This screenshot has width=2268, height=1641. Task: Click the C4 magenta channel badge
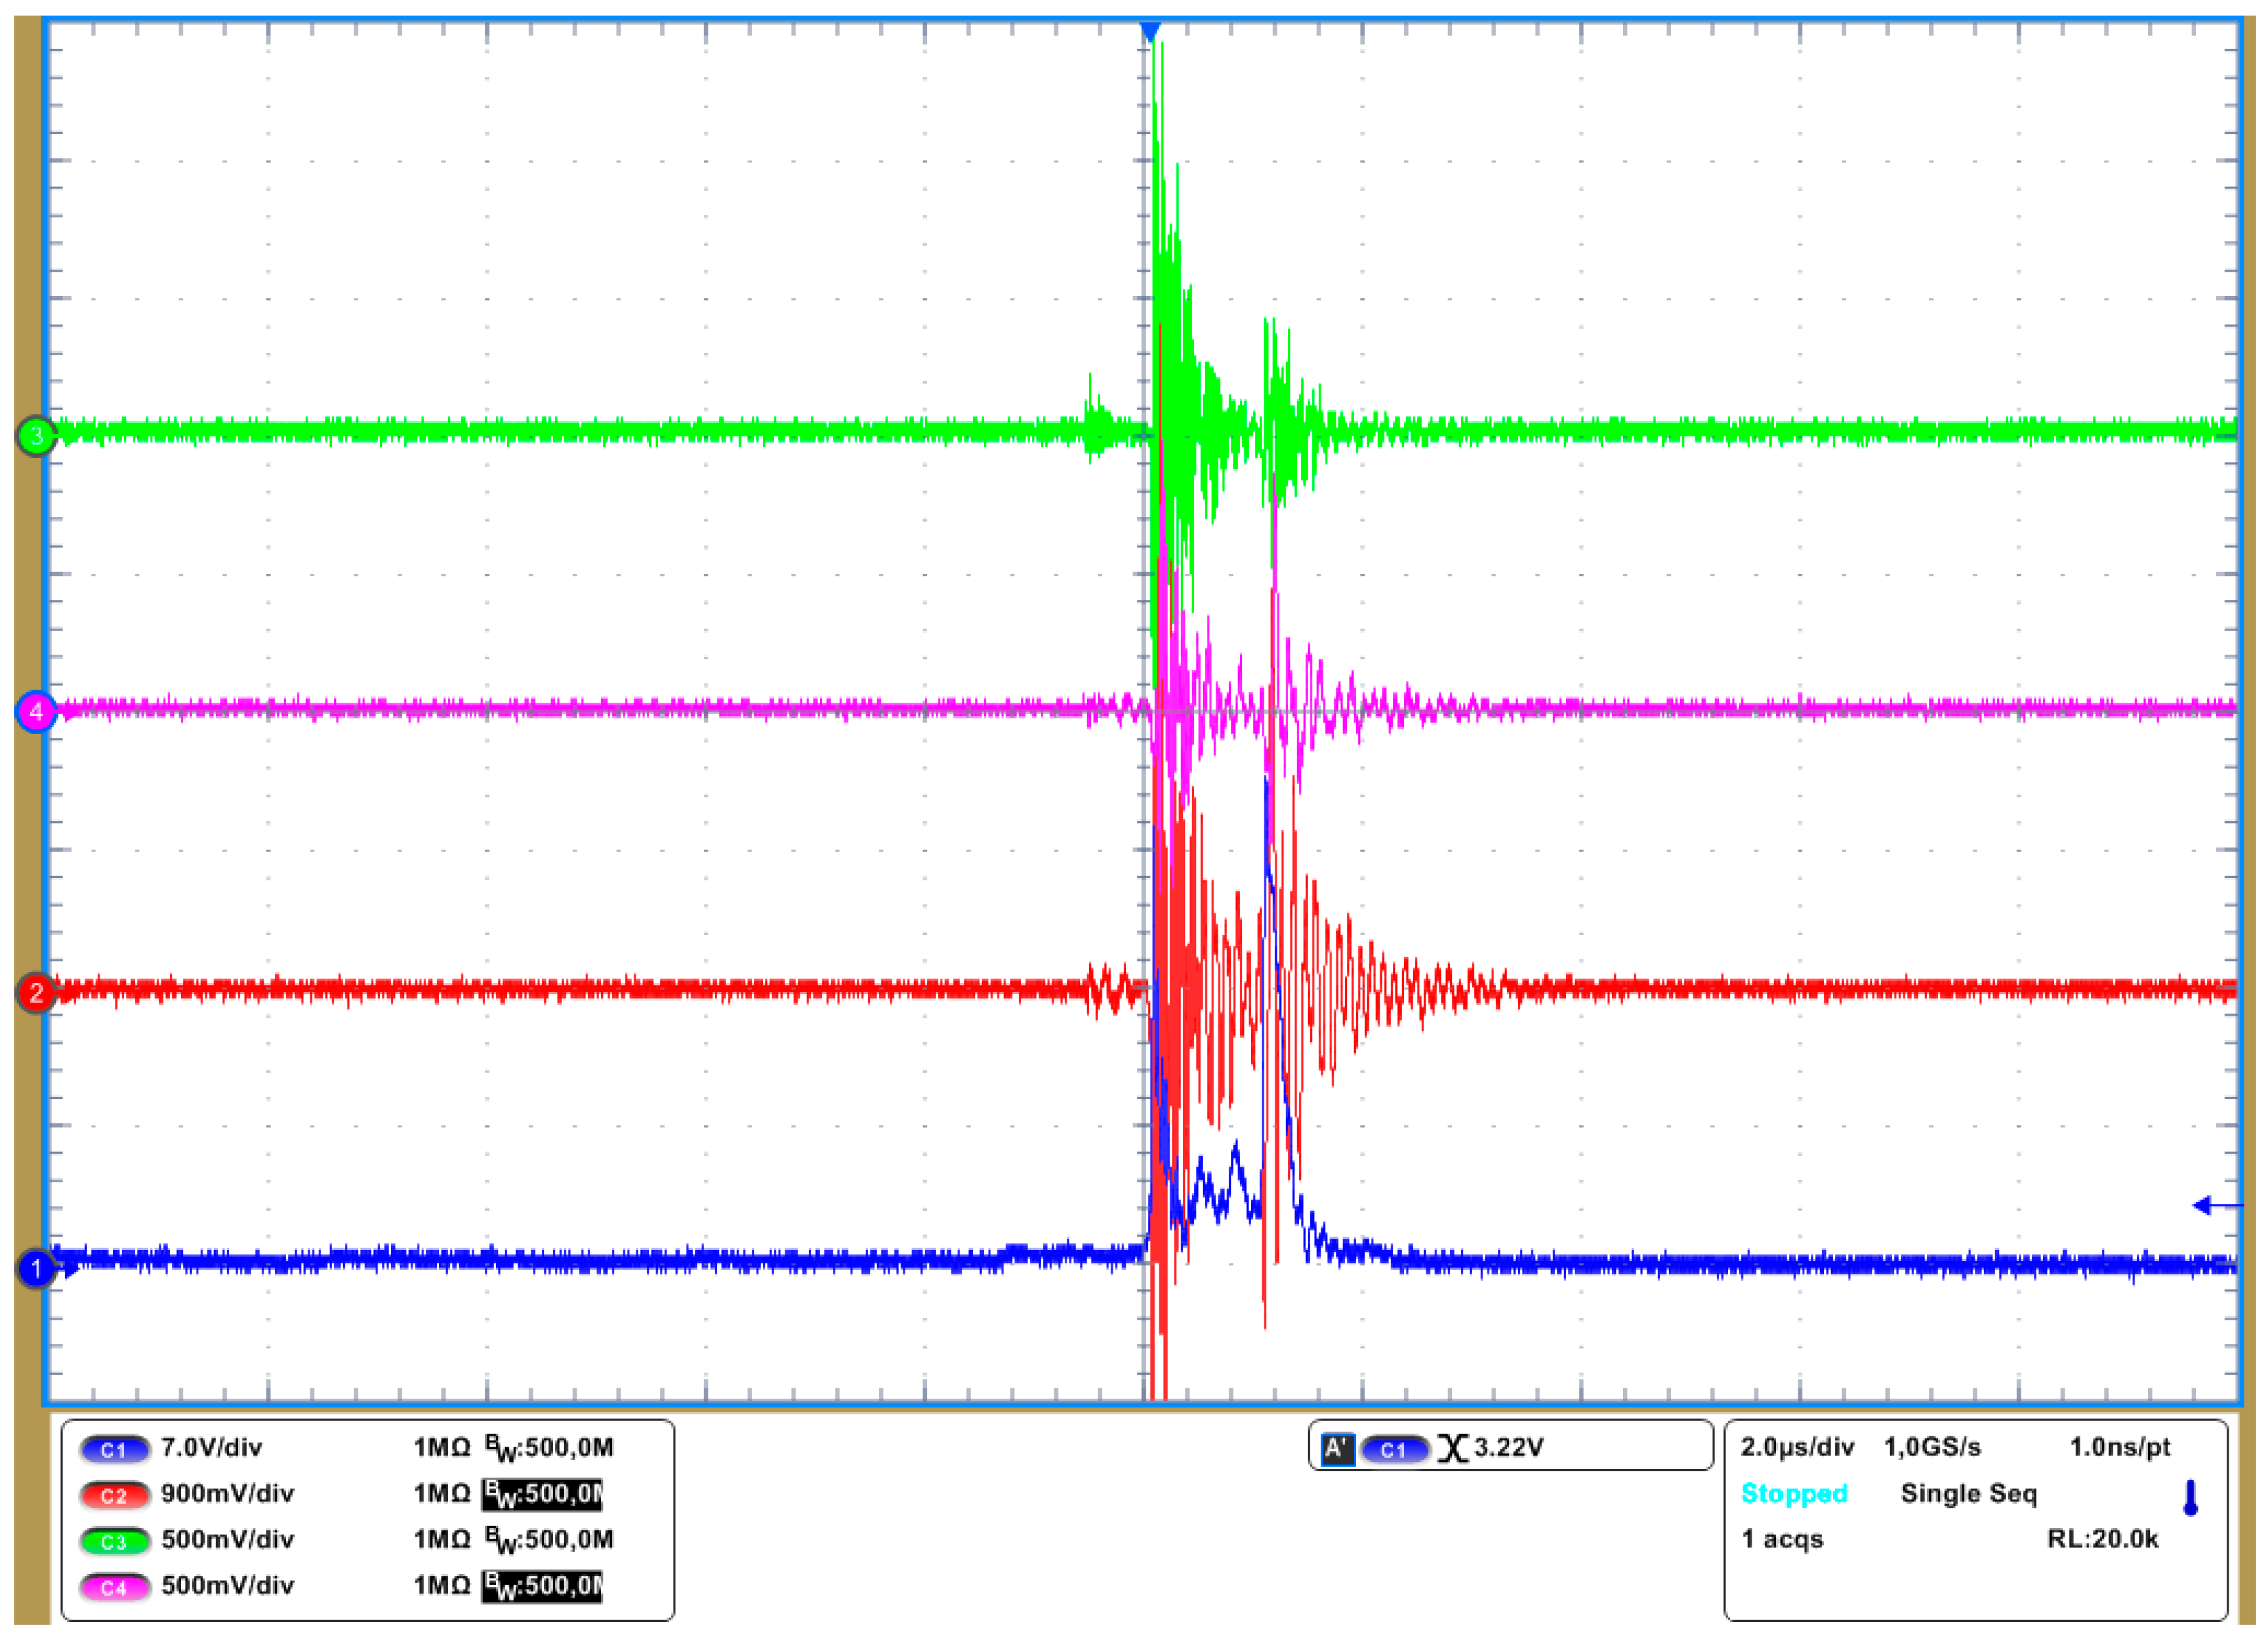pyautogui.click(x=114, y=1587)
